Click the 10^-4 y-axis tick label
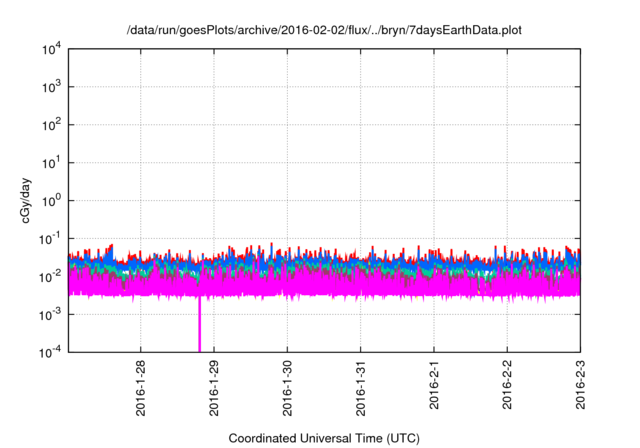640x448 pixels. point(50,352)
